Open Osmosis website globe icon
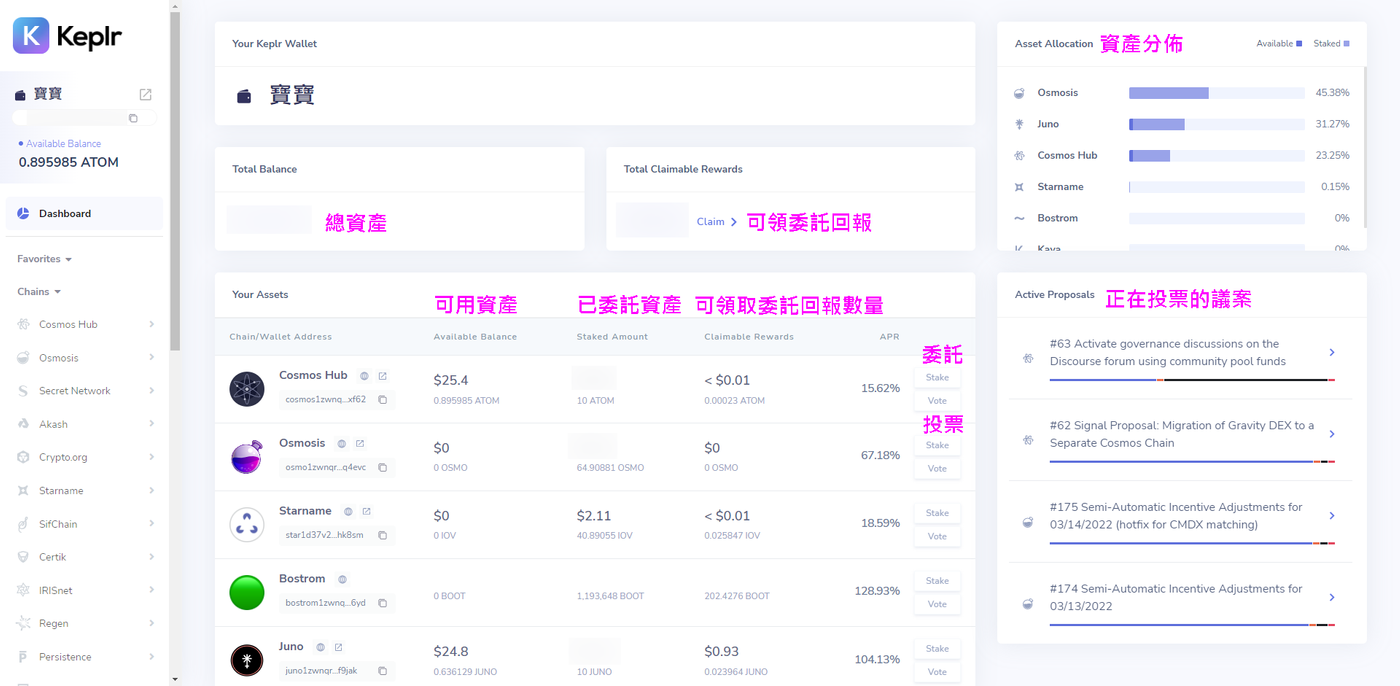 click(x=342, y=443)
